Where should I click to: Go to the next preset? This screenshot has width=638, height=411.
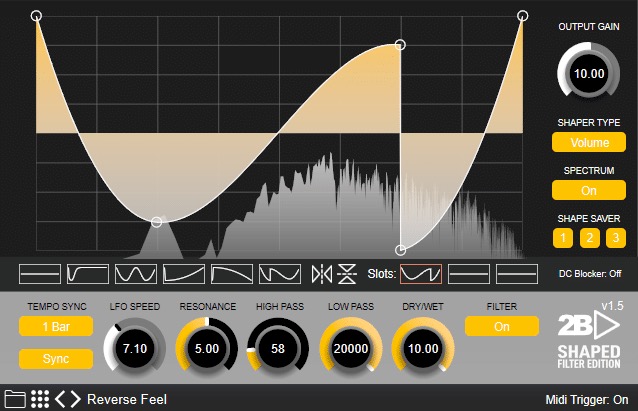click(x=76, y=399)
